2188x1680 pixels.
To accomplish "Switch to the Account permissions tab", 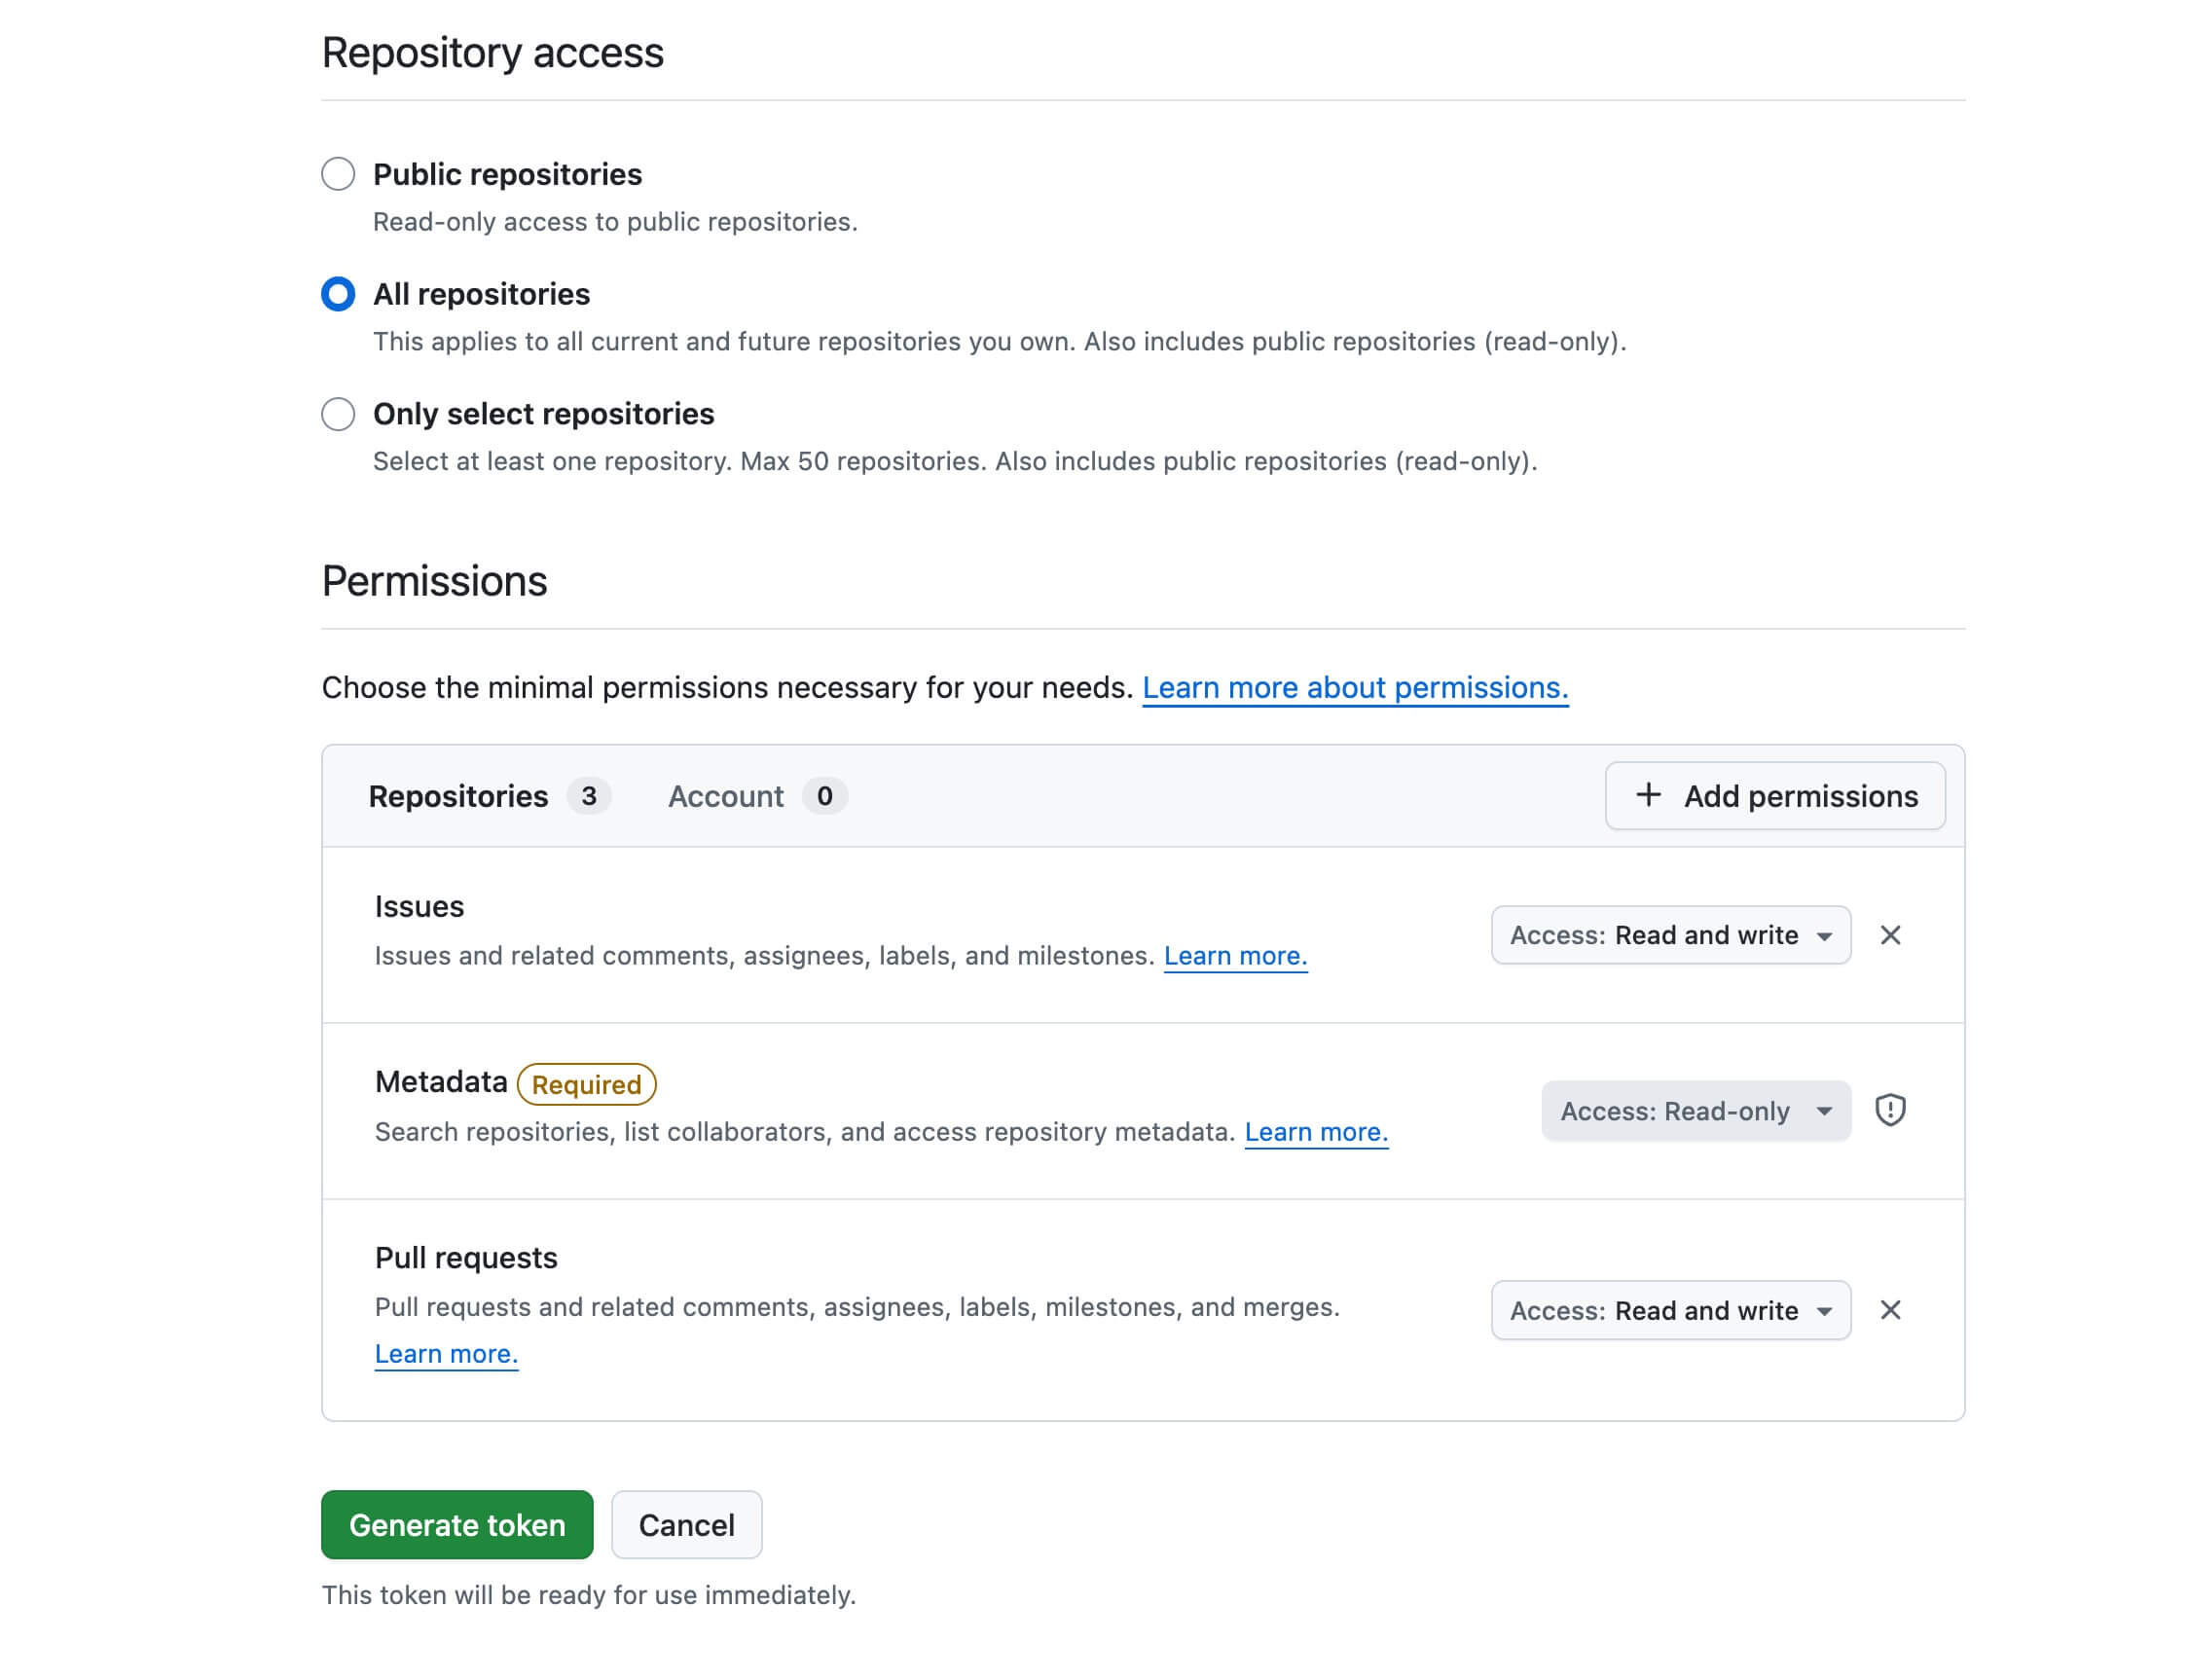I will pyautogui.click(x=726, y=796).
